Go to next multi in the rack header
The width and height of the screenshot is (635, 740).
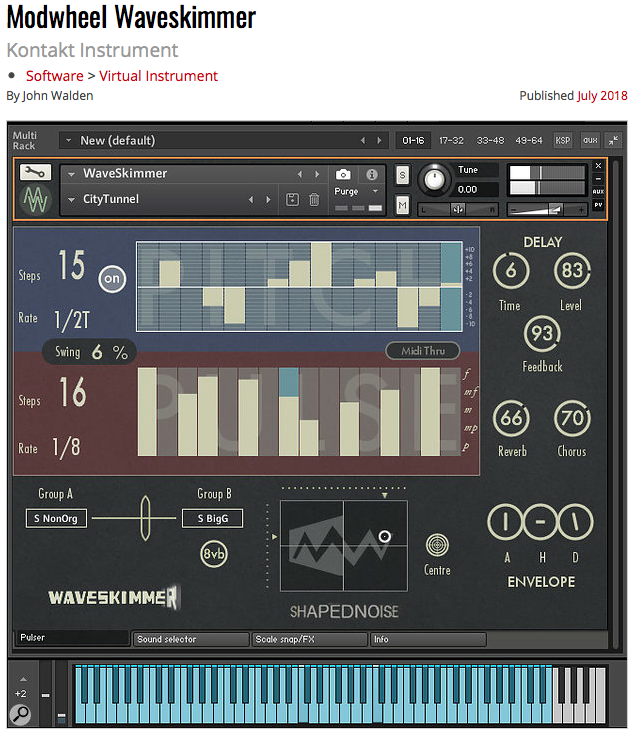coord(379,140)
